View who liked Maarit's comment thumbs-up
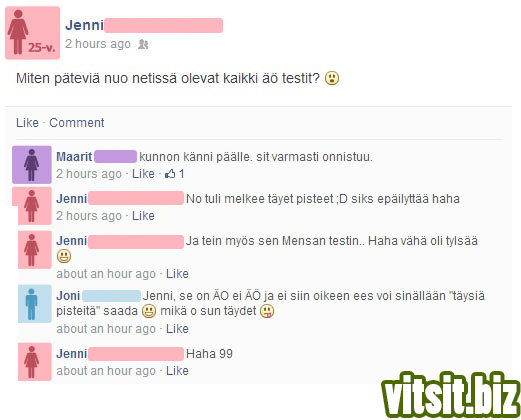 pyautogui.click(x=174, y=174)
